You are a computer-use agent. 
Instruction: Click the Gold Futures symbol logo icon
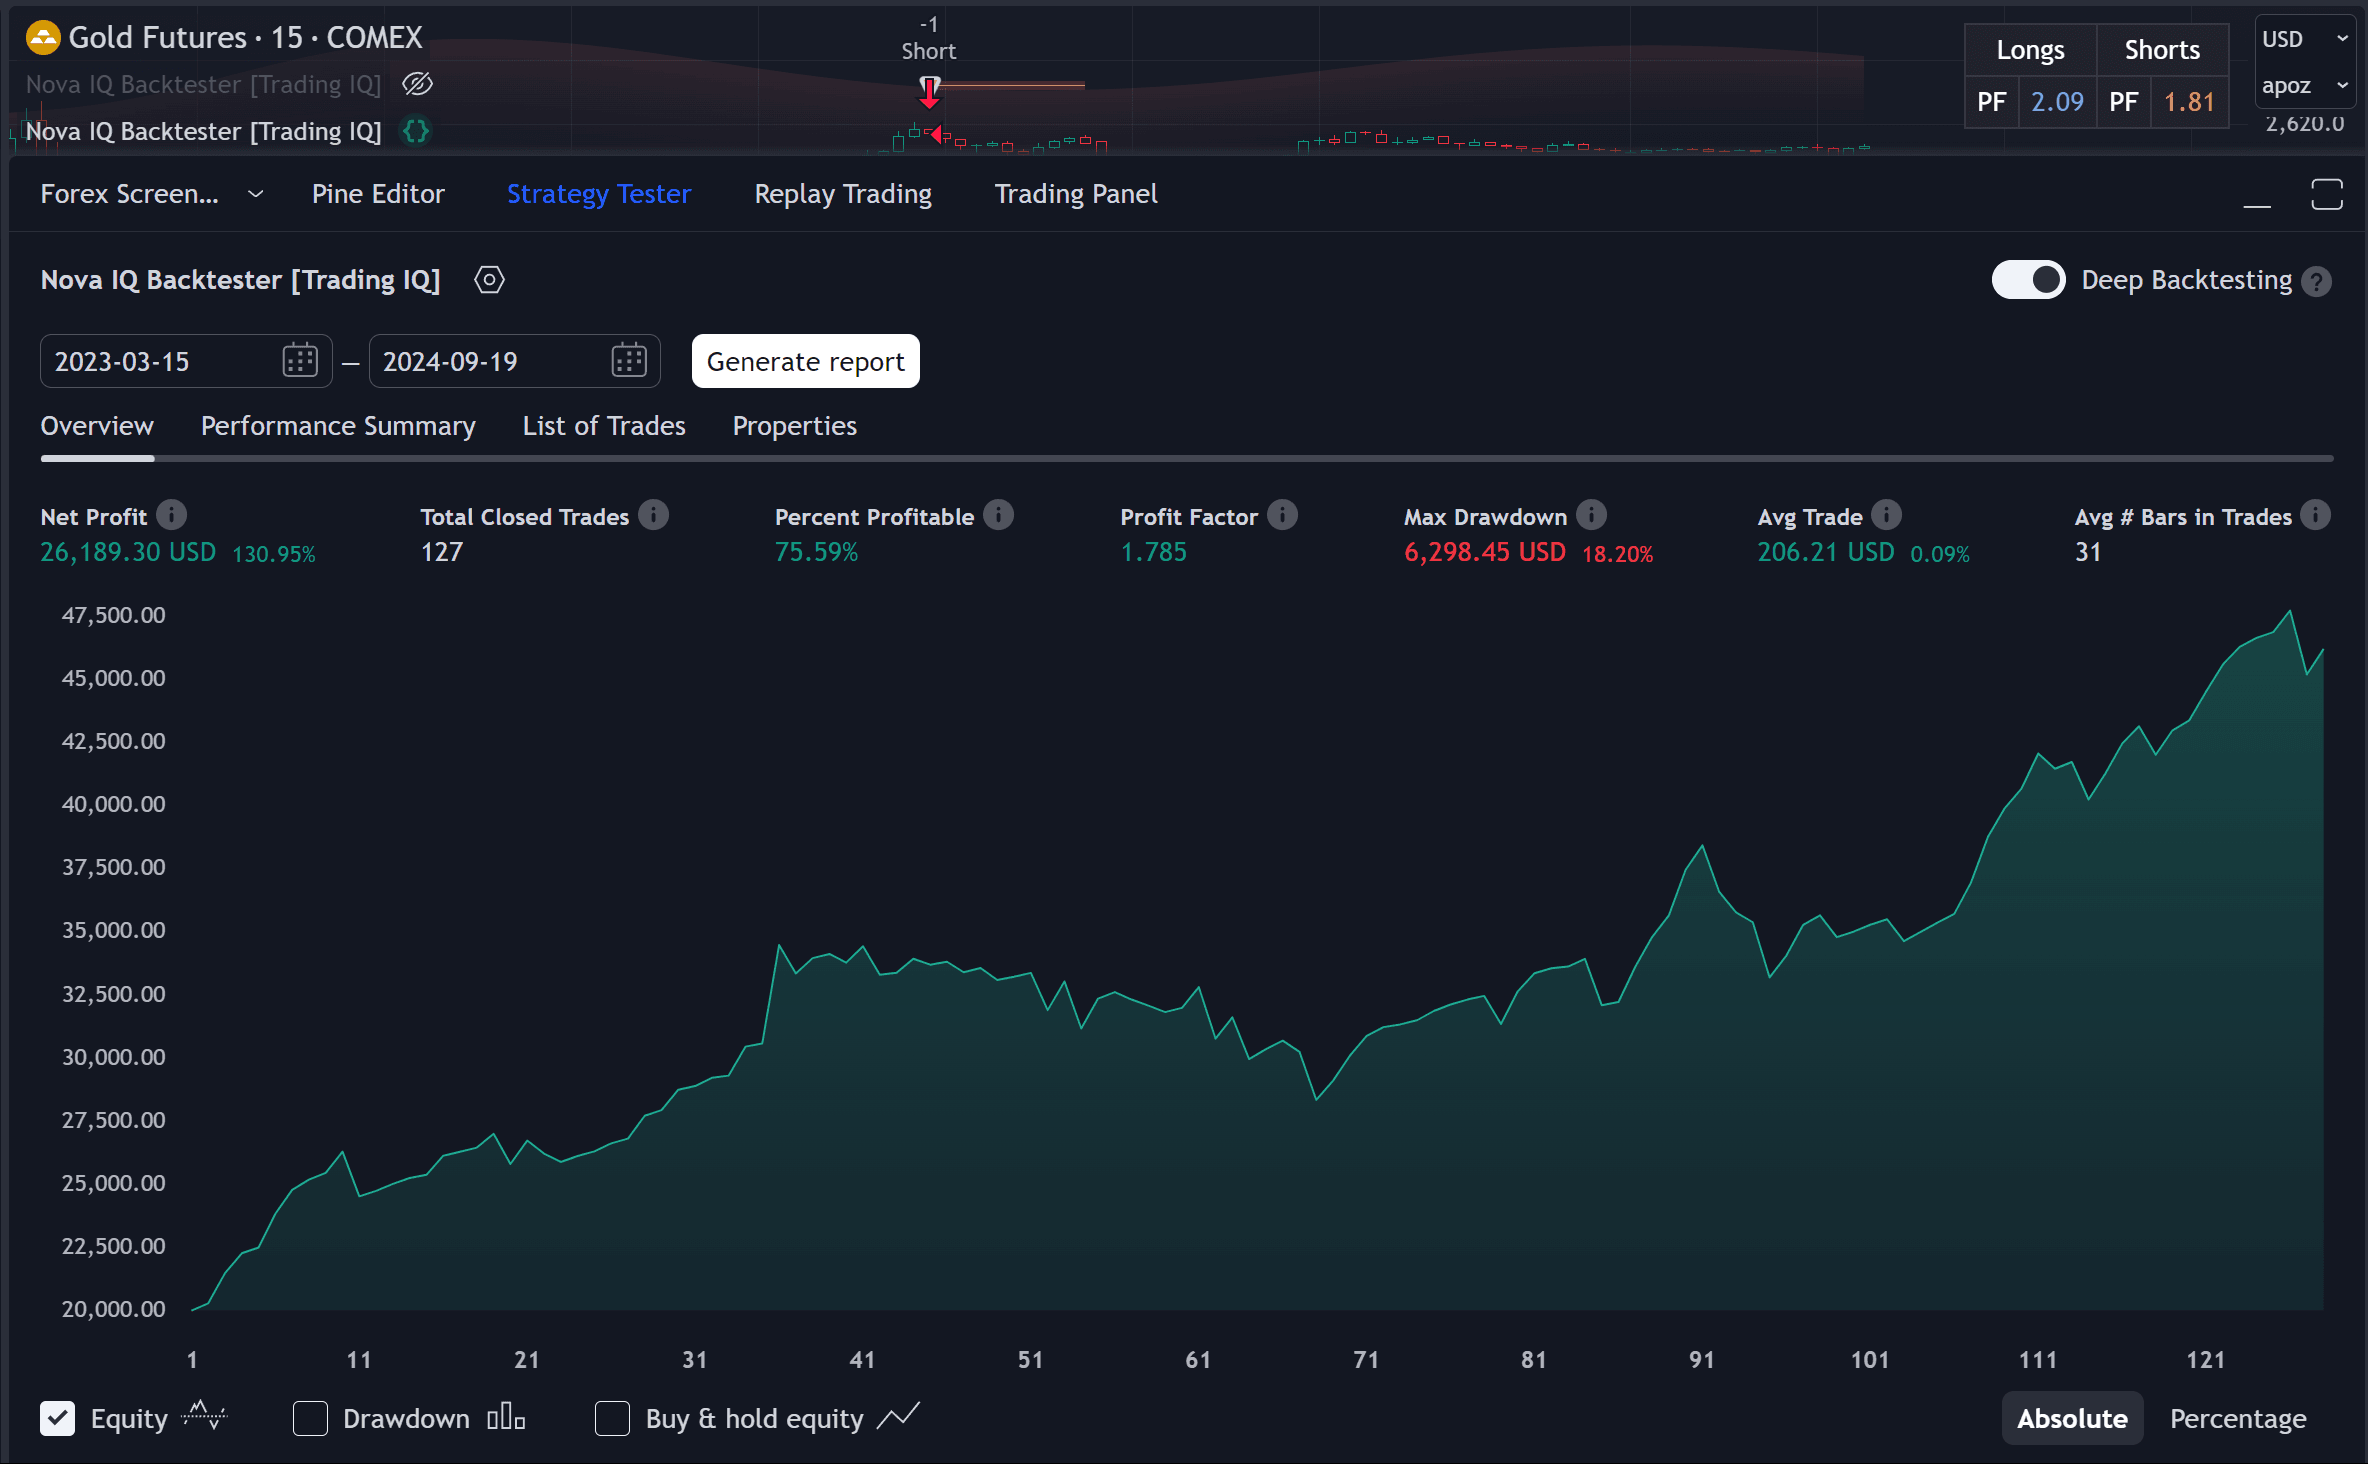[42, 38]
